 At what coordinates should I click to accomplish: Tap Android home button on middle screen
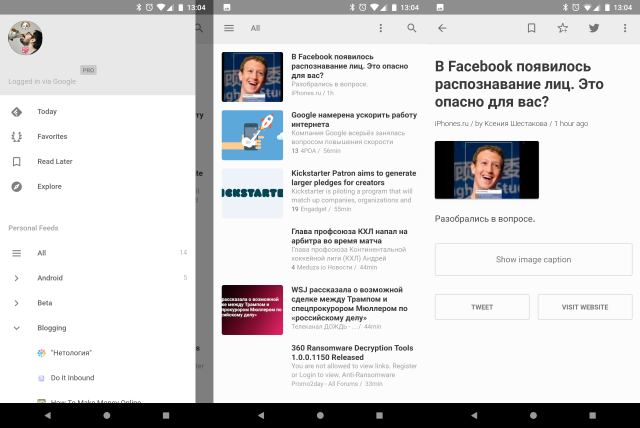(320, 415)
